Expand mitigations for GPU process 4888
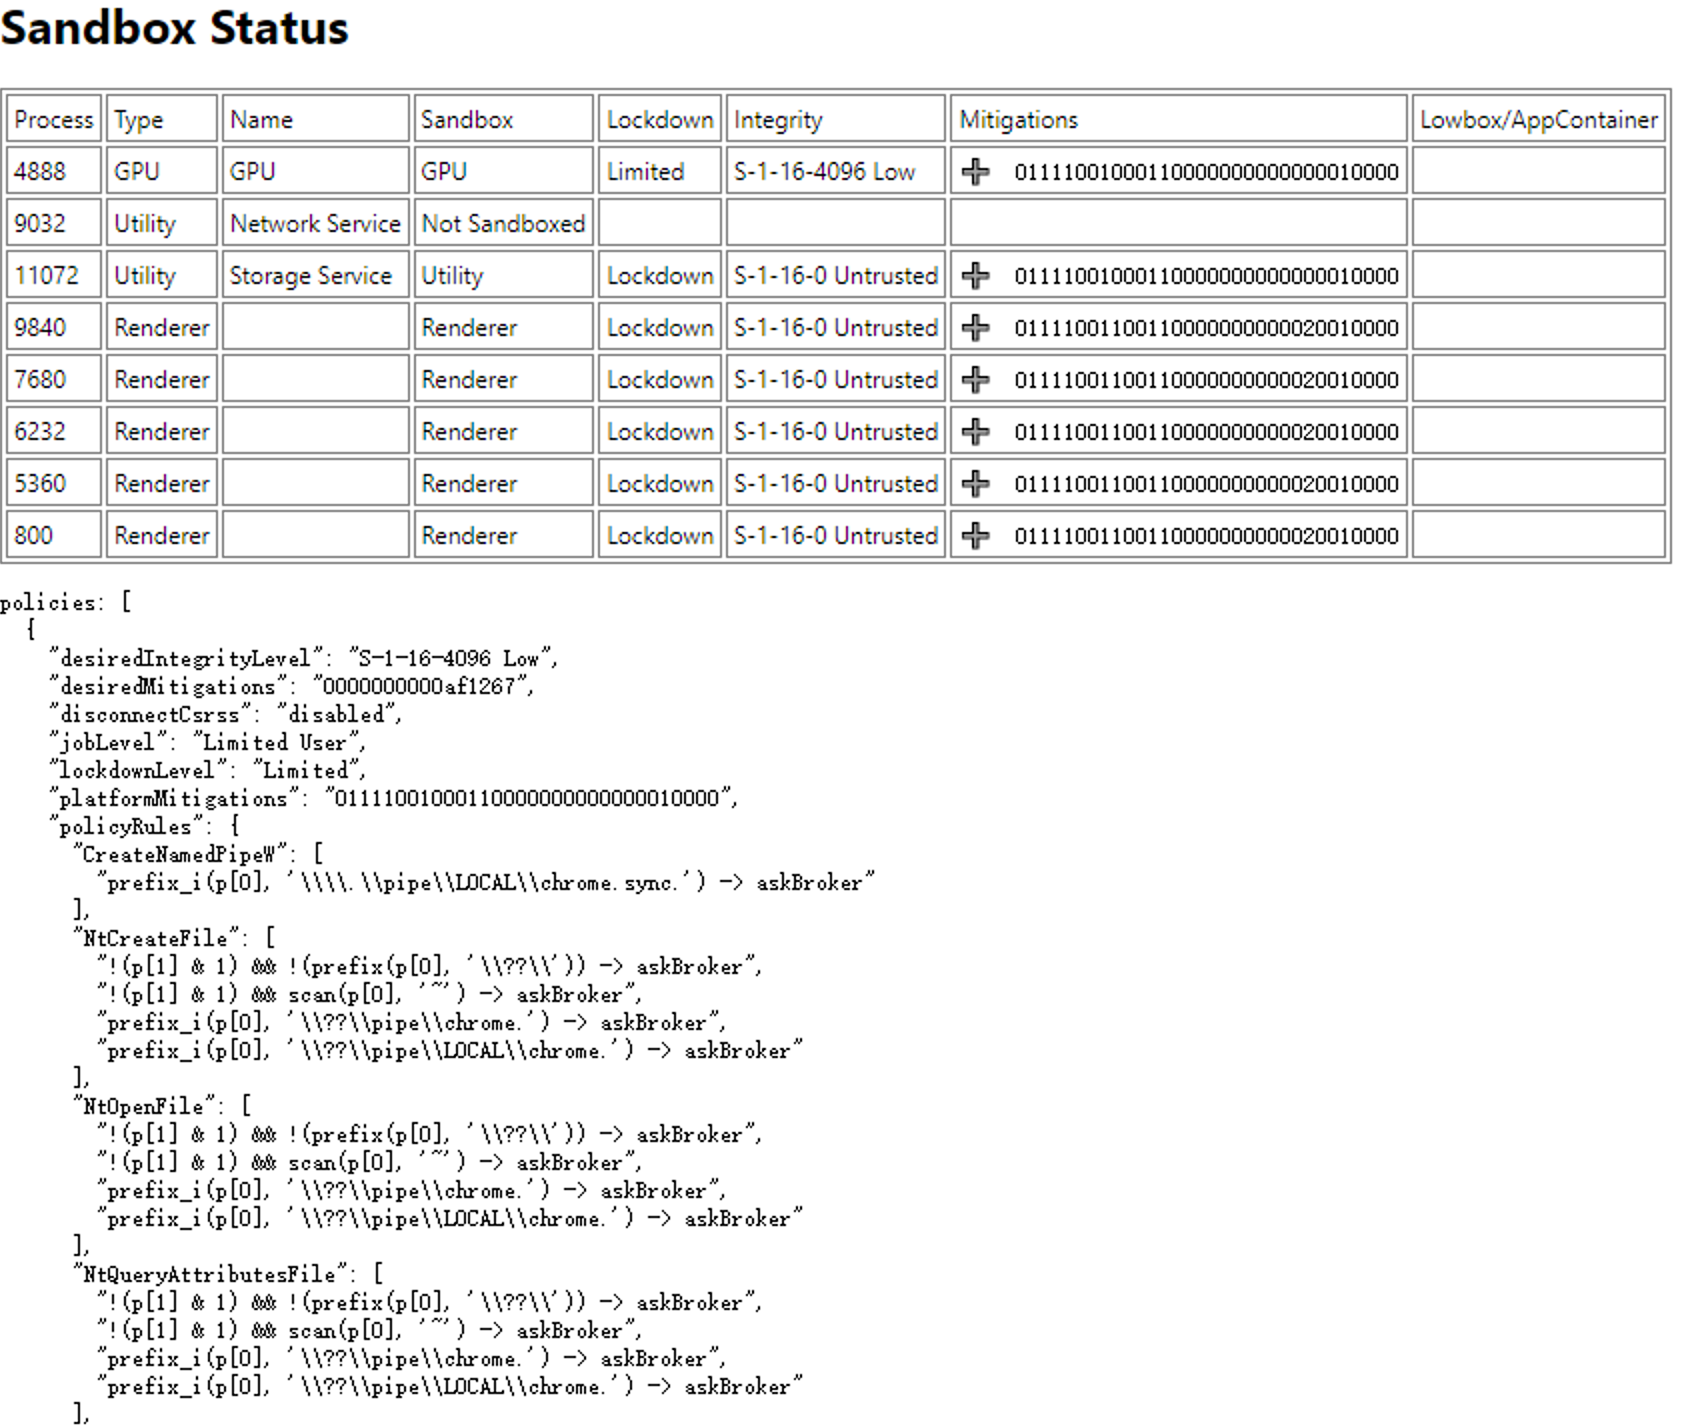The height and width of the screenshot is (1428, 1702). pos(975,172)
